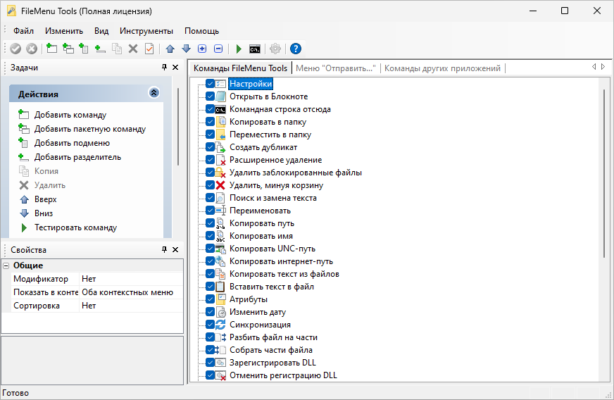This screenshot has height=400, width=614.
Task: Click the apply changes checkmark toolbar icon
Action: point(16,49)
